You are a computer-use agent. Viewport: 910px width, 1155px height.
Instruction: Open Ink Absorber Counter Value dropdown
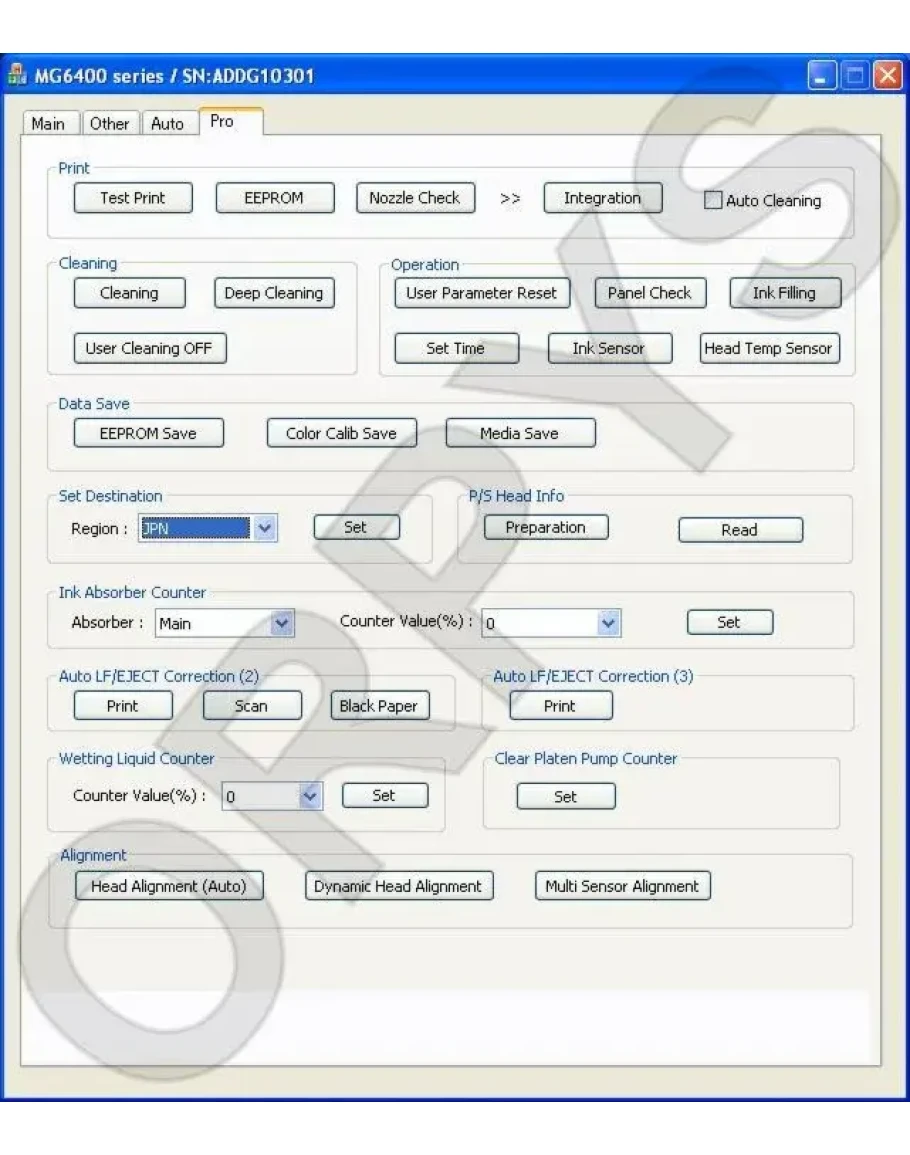tap(609, 623)
